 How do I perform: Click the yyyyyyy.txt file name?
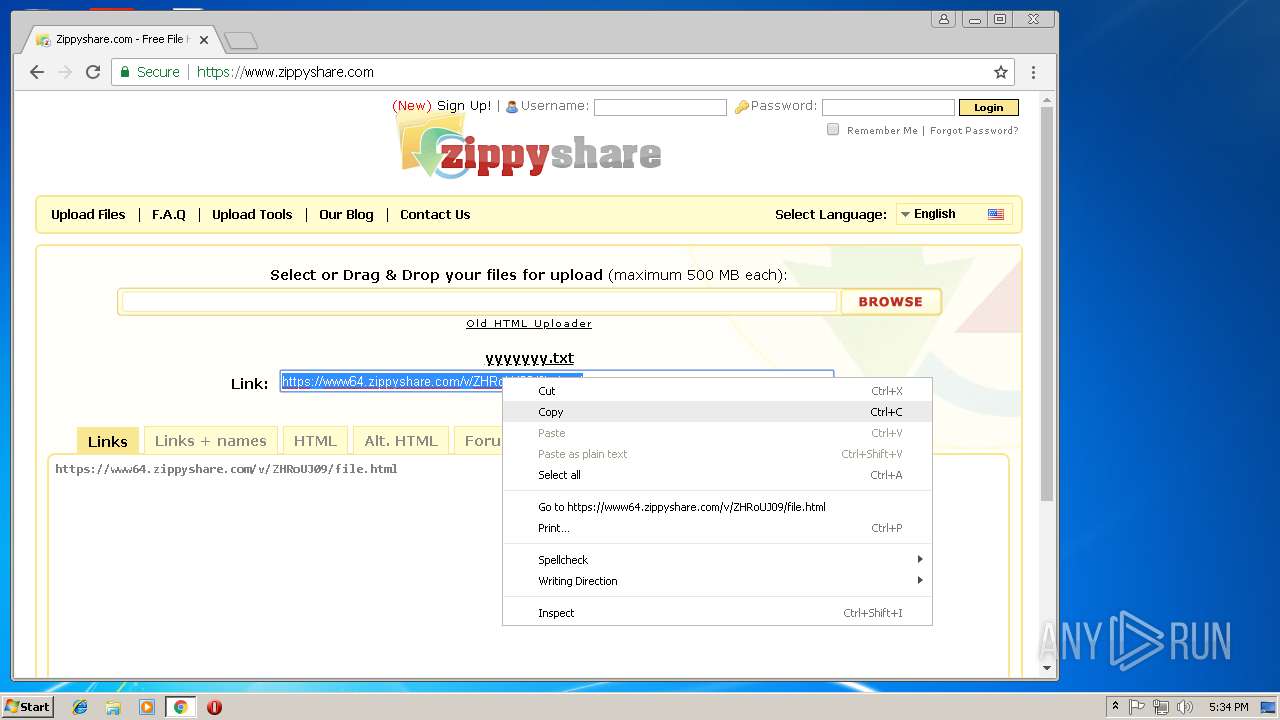(529, 358)
